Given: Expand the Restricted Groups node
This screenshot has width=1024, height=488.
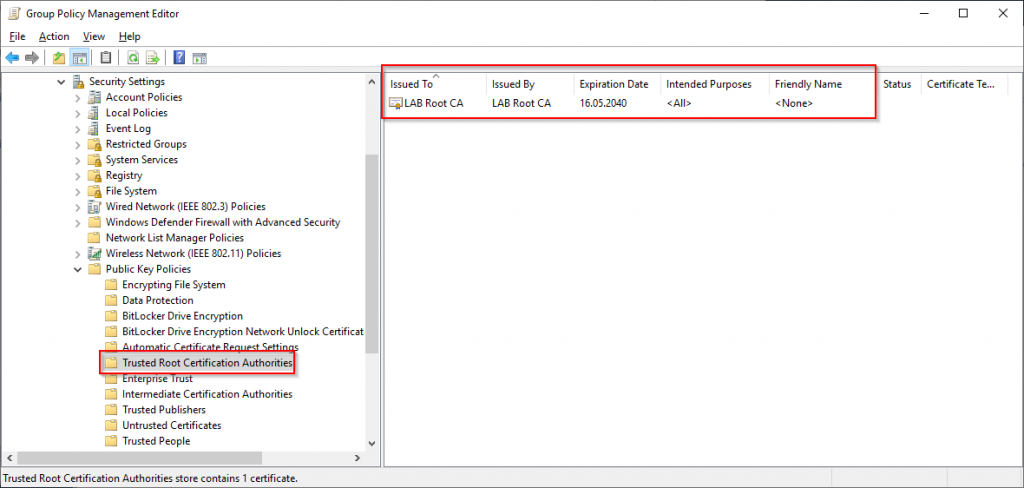Looking at the screenshot, I should (x=78, y=144).
